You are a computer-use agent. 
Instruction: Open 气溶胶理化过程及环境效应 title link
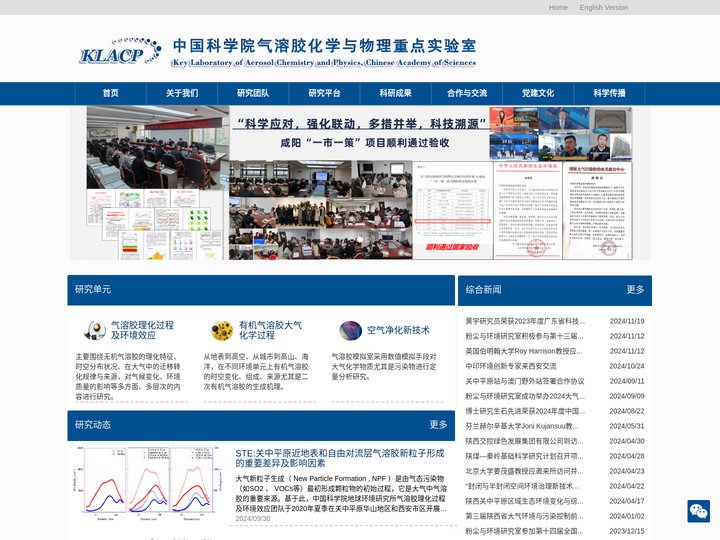[x=142, y=330]
